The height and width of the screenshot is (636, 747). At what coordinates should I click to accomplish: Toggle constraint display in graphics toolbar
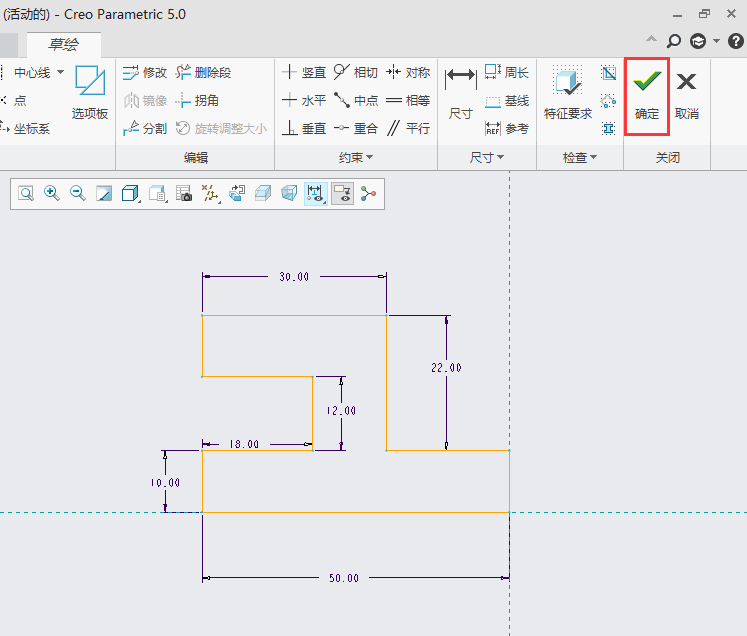coord(342,194)
